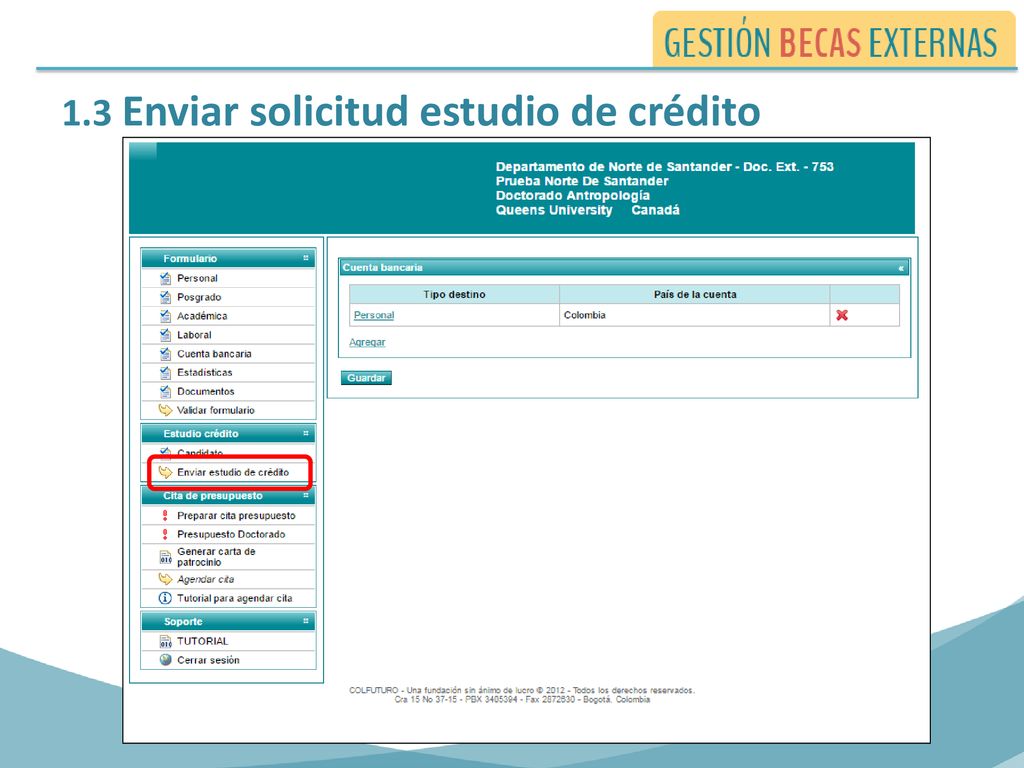Click the Agendar cita arrow icon
This screenshot has width=1024, height=768.
(165, 579)
